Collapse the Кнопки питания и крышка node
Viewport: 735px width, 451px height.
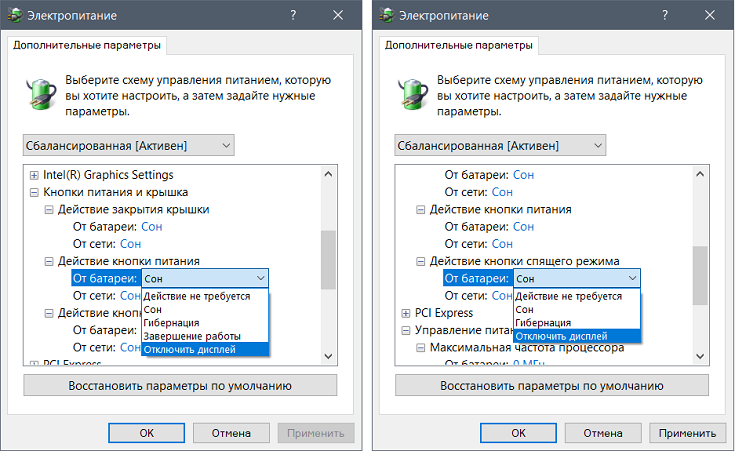coord(34,192)
